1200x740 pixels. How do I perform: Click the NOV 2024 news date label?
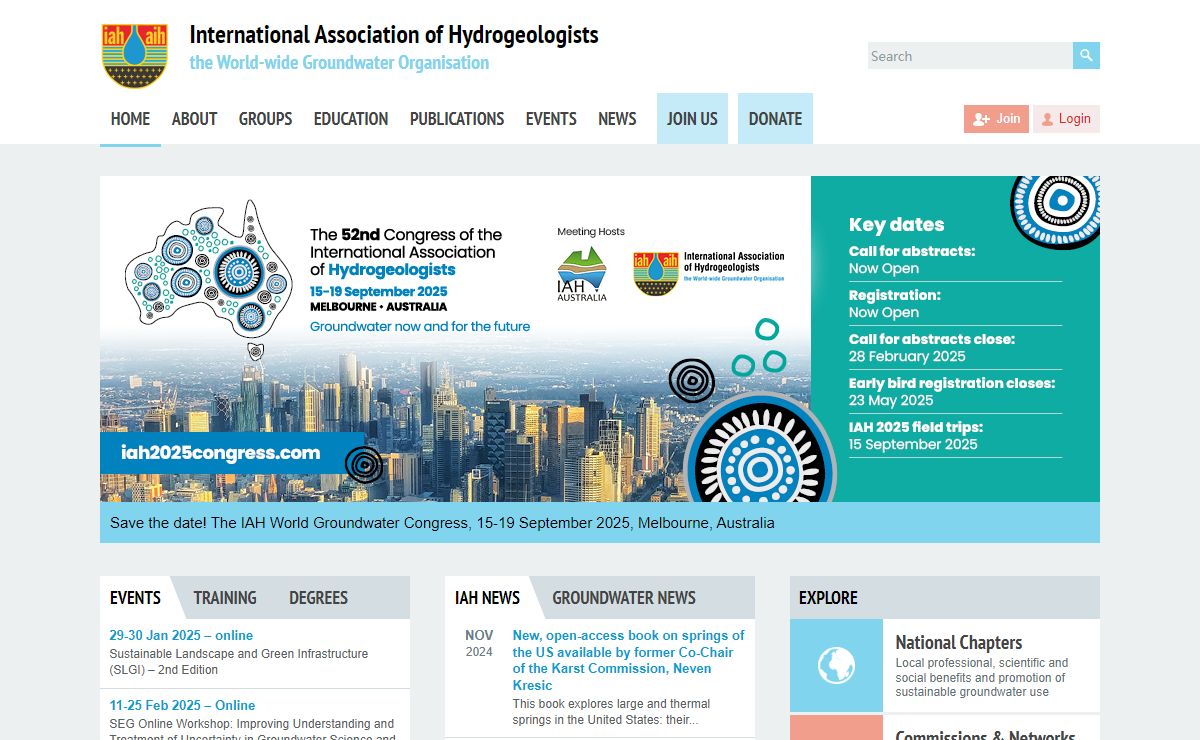[479, 644]
